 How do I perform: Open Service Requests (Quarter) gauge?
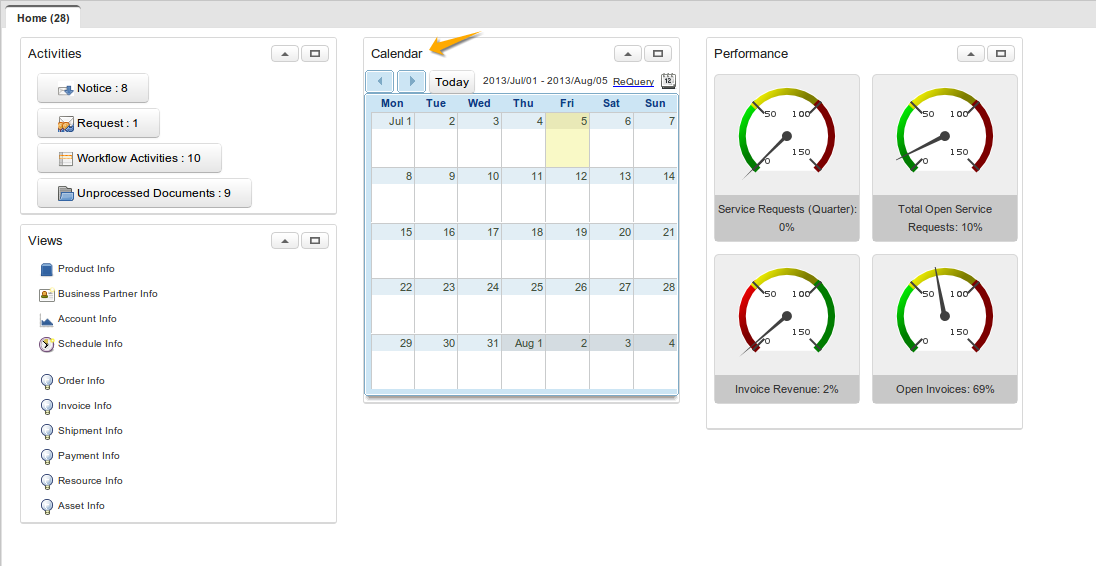[x=787, y=134]
